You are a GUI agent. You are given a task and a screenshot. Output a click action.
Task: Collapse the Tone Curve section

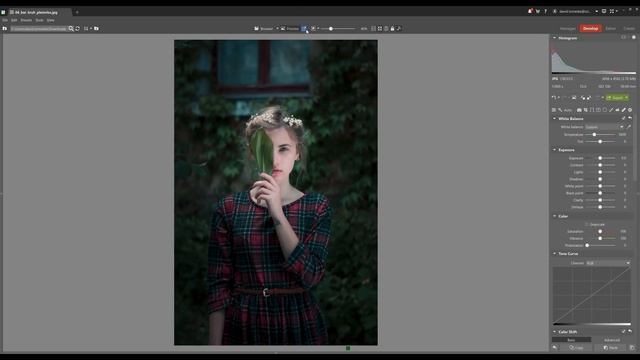tap(554, 253)
